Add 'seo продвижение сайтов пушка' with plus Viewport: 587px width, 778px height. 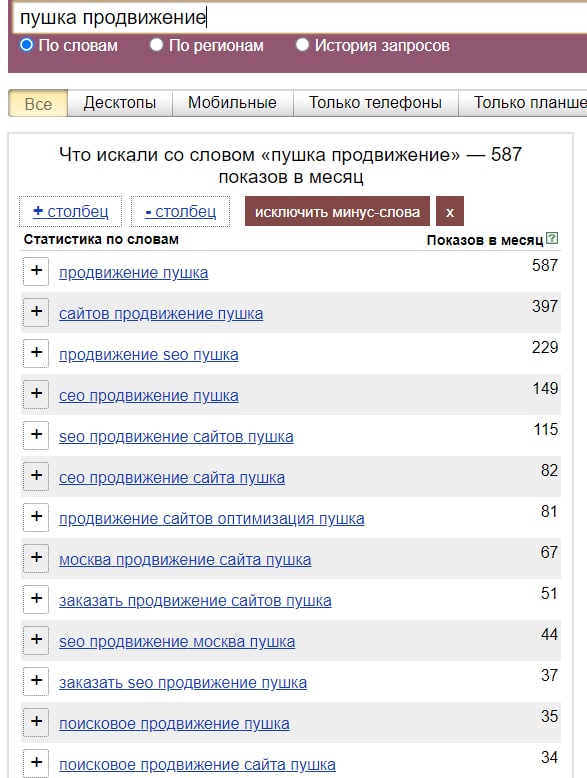pos(36,435)
